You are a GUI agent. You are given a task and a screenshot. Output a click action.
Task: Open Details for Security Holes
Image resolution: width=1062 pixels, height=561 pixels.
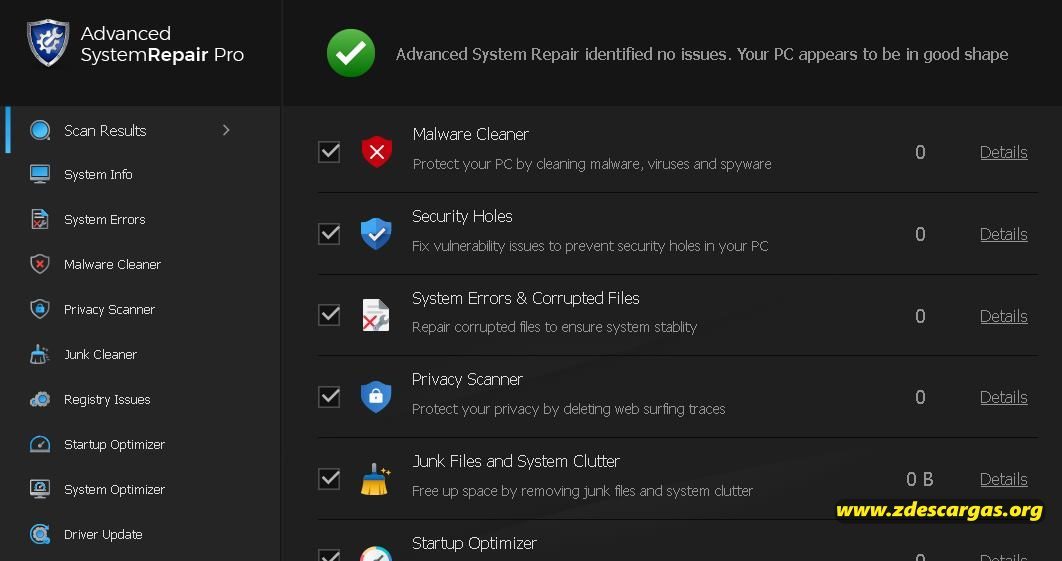(1004, 234)
